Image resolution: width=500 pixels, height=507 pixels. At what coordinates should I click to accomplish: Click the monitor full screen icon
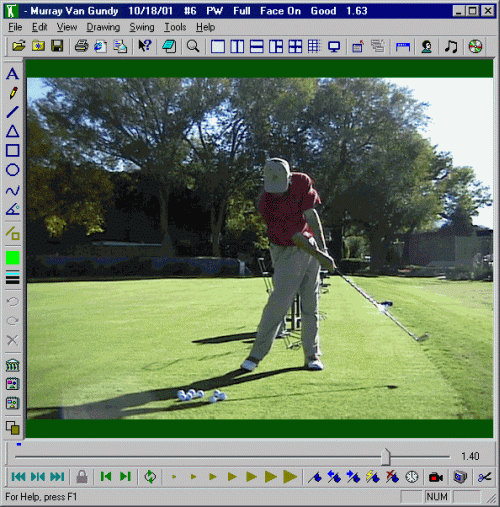click(x=334, y=46)
